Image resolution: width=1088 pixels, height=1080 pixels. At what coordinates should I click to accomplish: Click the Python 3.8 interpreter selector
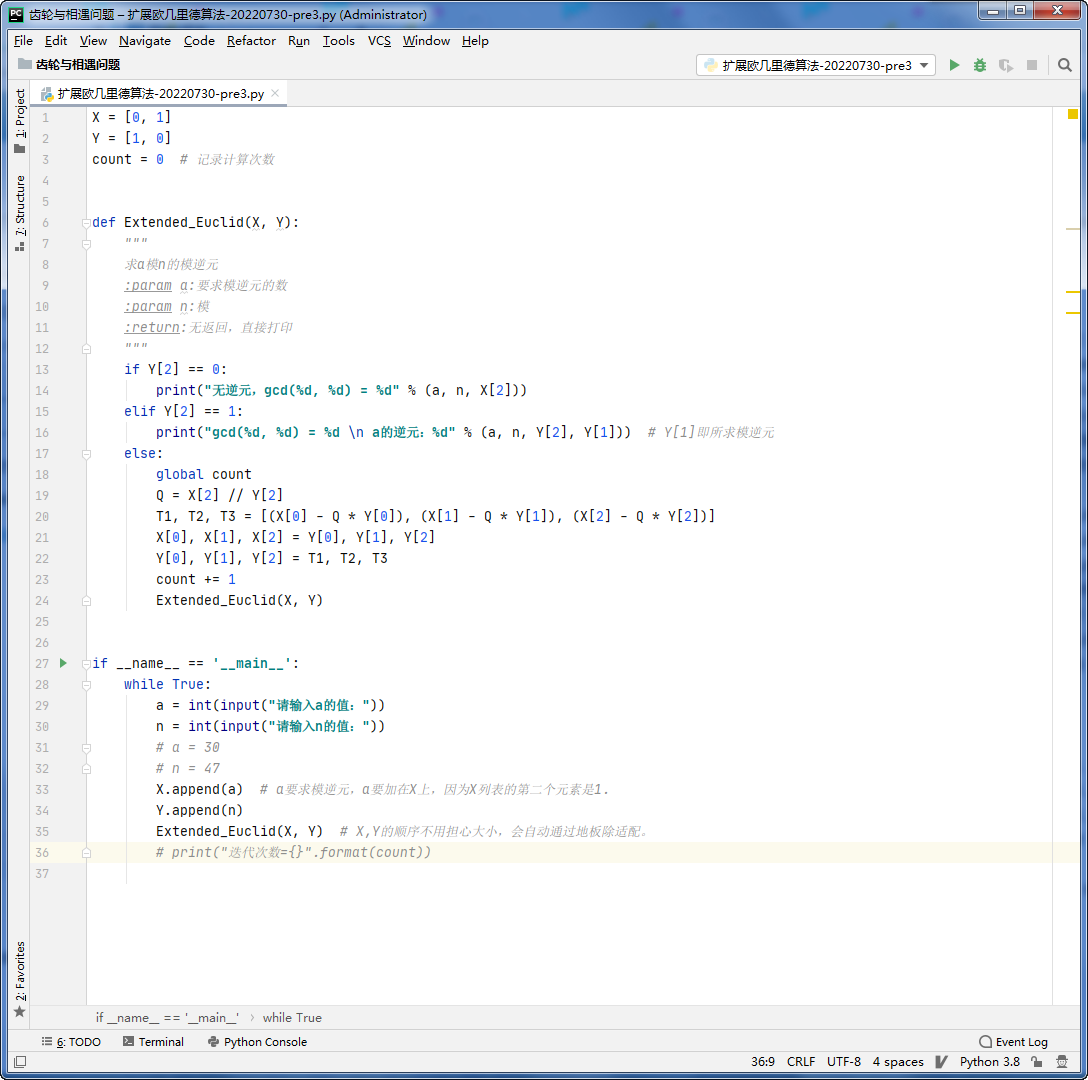[989, 1062]
